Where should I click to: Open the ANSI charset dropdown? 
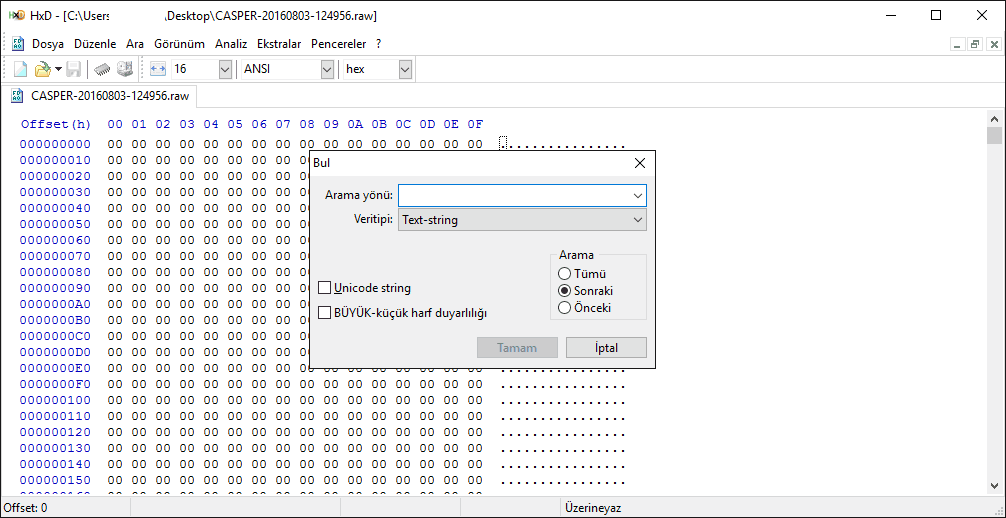[327, 69]
